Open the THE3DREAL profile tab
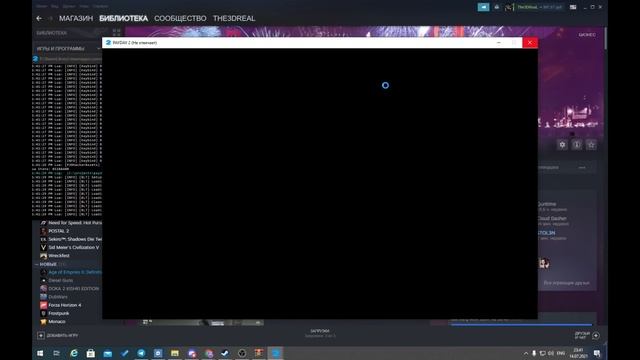Viewport: 640px width, 360px height. click(x=234, y=18)
